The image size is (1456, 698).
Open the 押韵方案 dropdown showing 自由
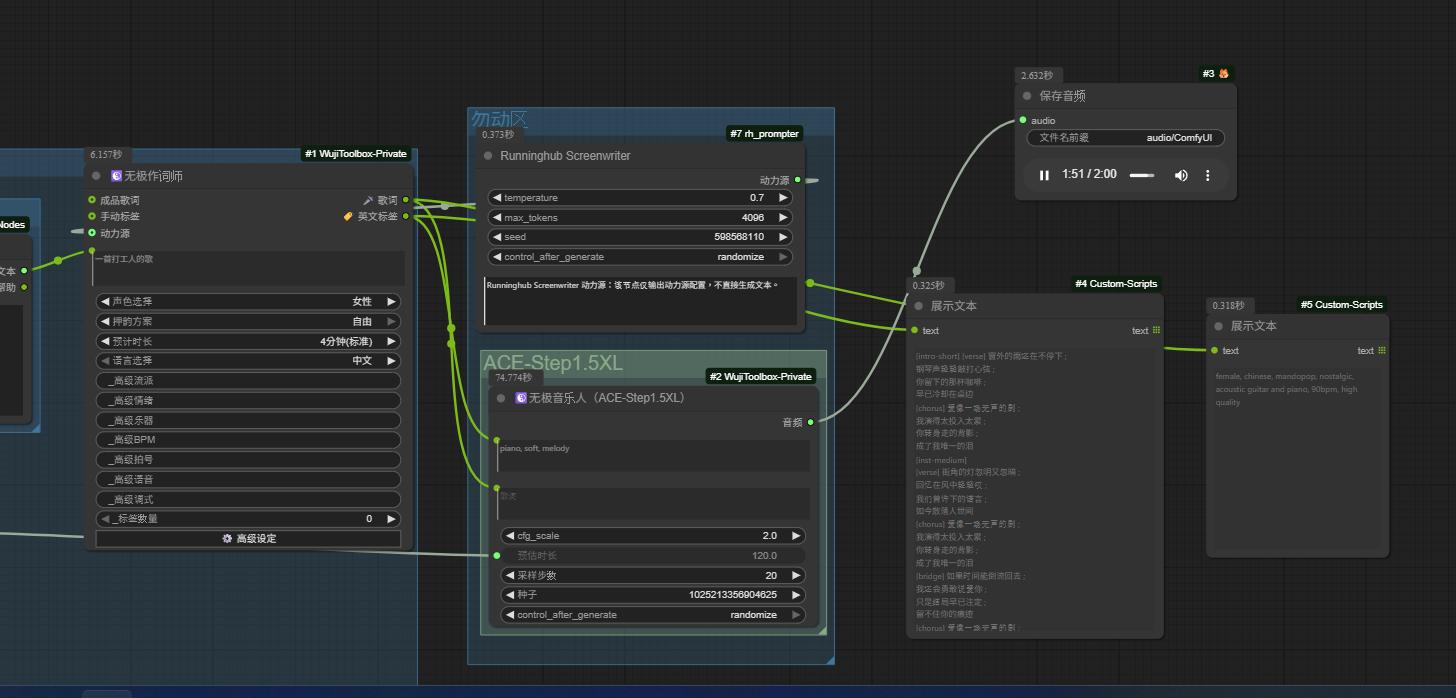[248, 321]
